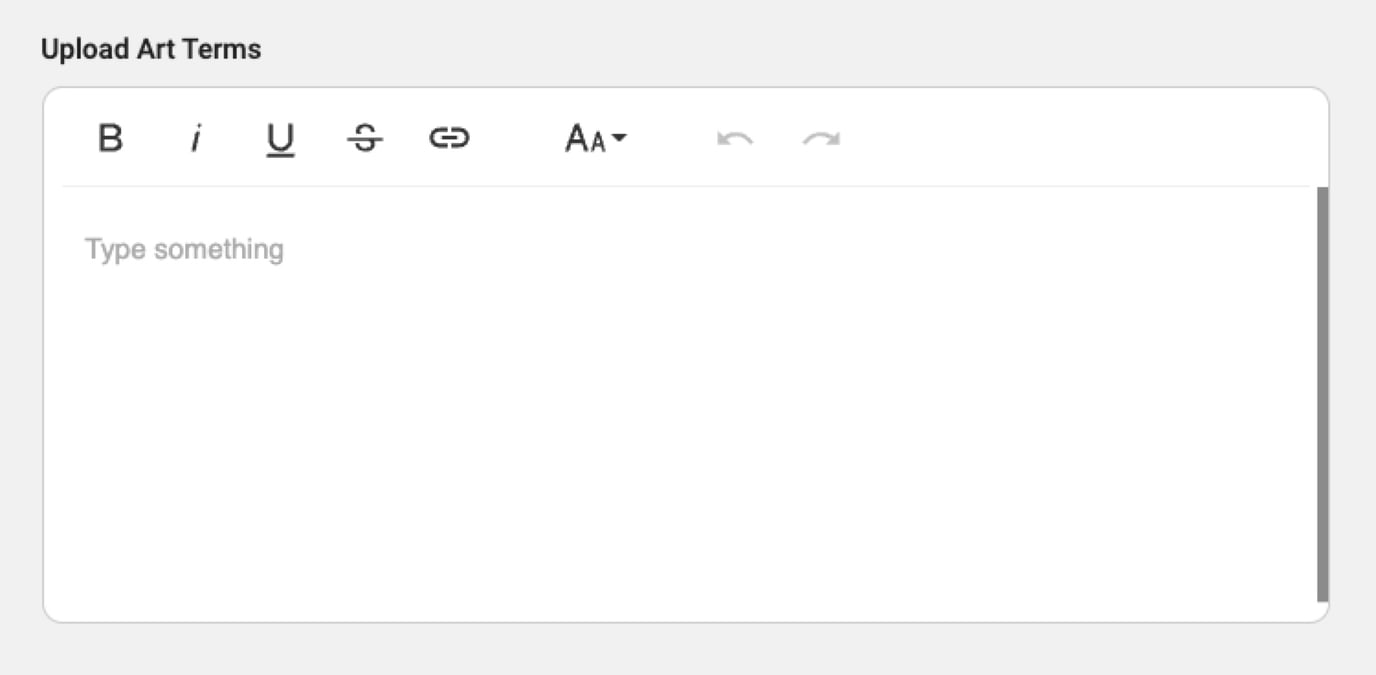Click the editor's vertical scrollbar in the middle
Image resolution: width=1376 pixels, height=675 pixels.
(x=1323, y=395)
